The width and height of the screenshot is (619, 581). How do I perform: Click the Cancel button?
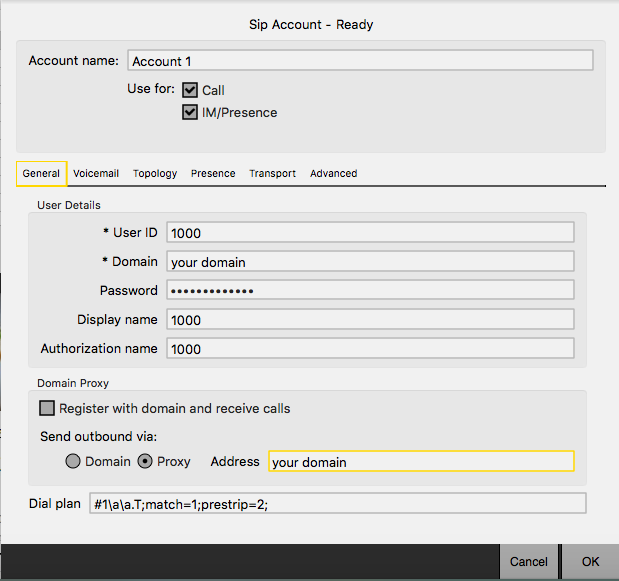529,562
